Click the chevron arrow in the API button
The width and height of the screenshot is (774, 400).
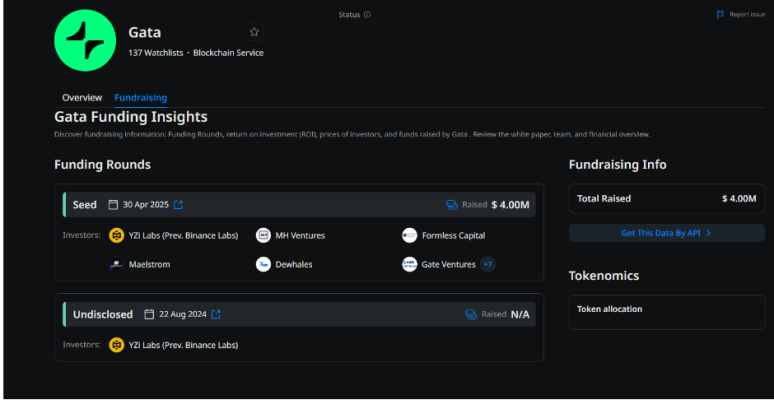(708, 233)
